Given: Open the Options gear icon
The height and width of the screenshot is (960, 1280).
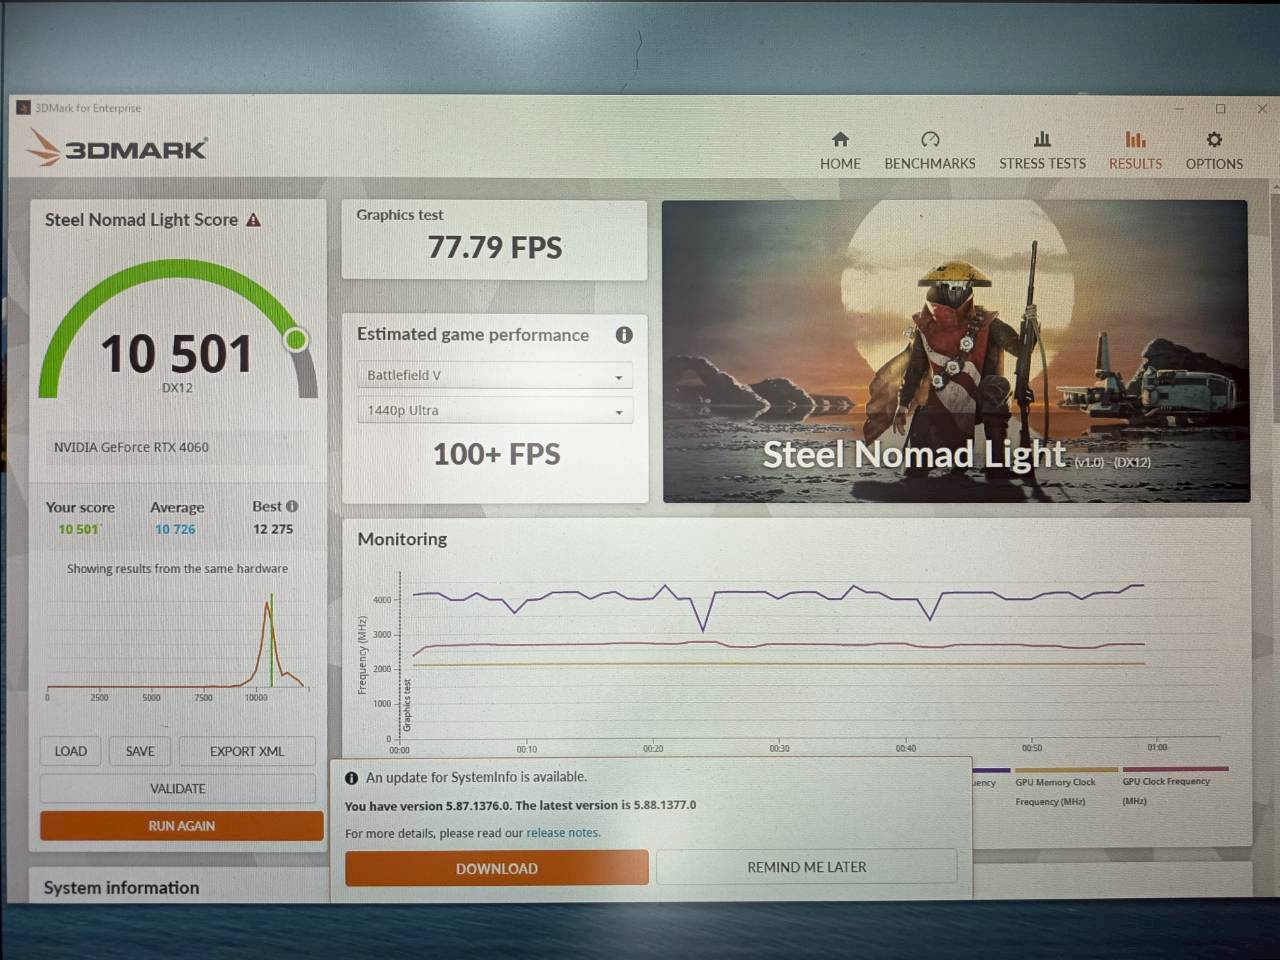Looking at the screenshot, I should tap(1214, 140).
